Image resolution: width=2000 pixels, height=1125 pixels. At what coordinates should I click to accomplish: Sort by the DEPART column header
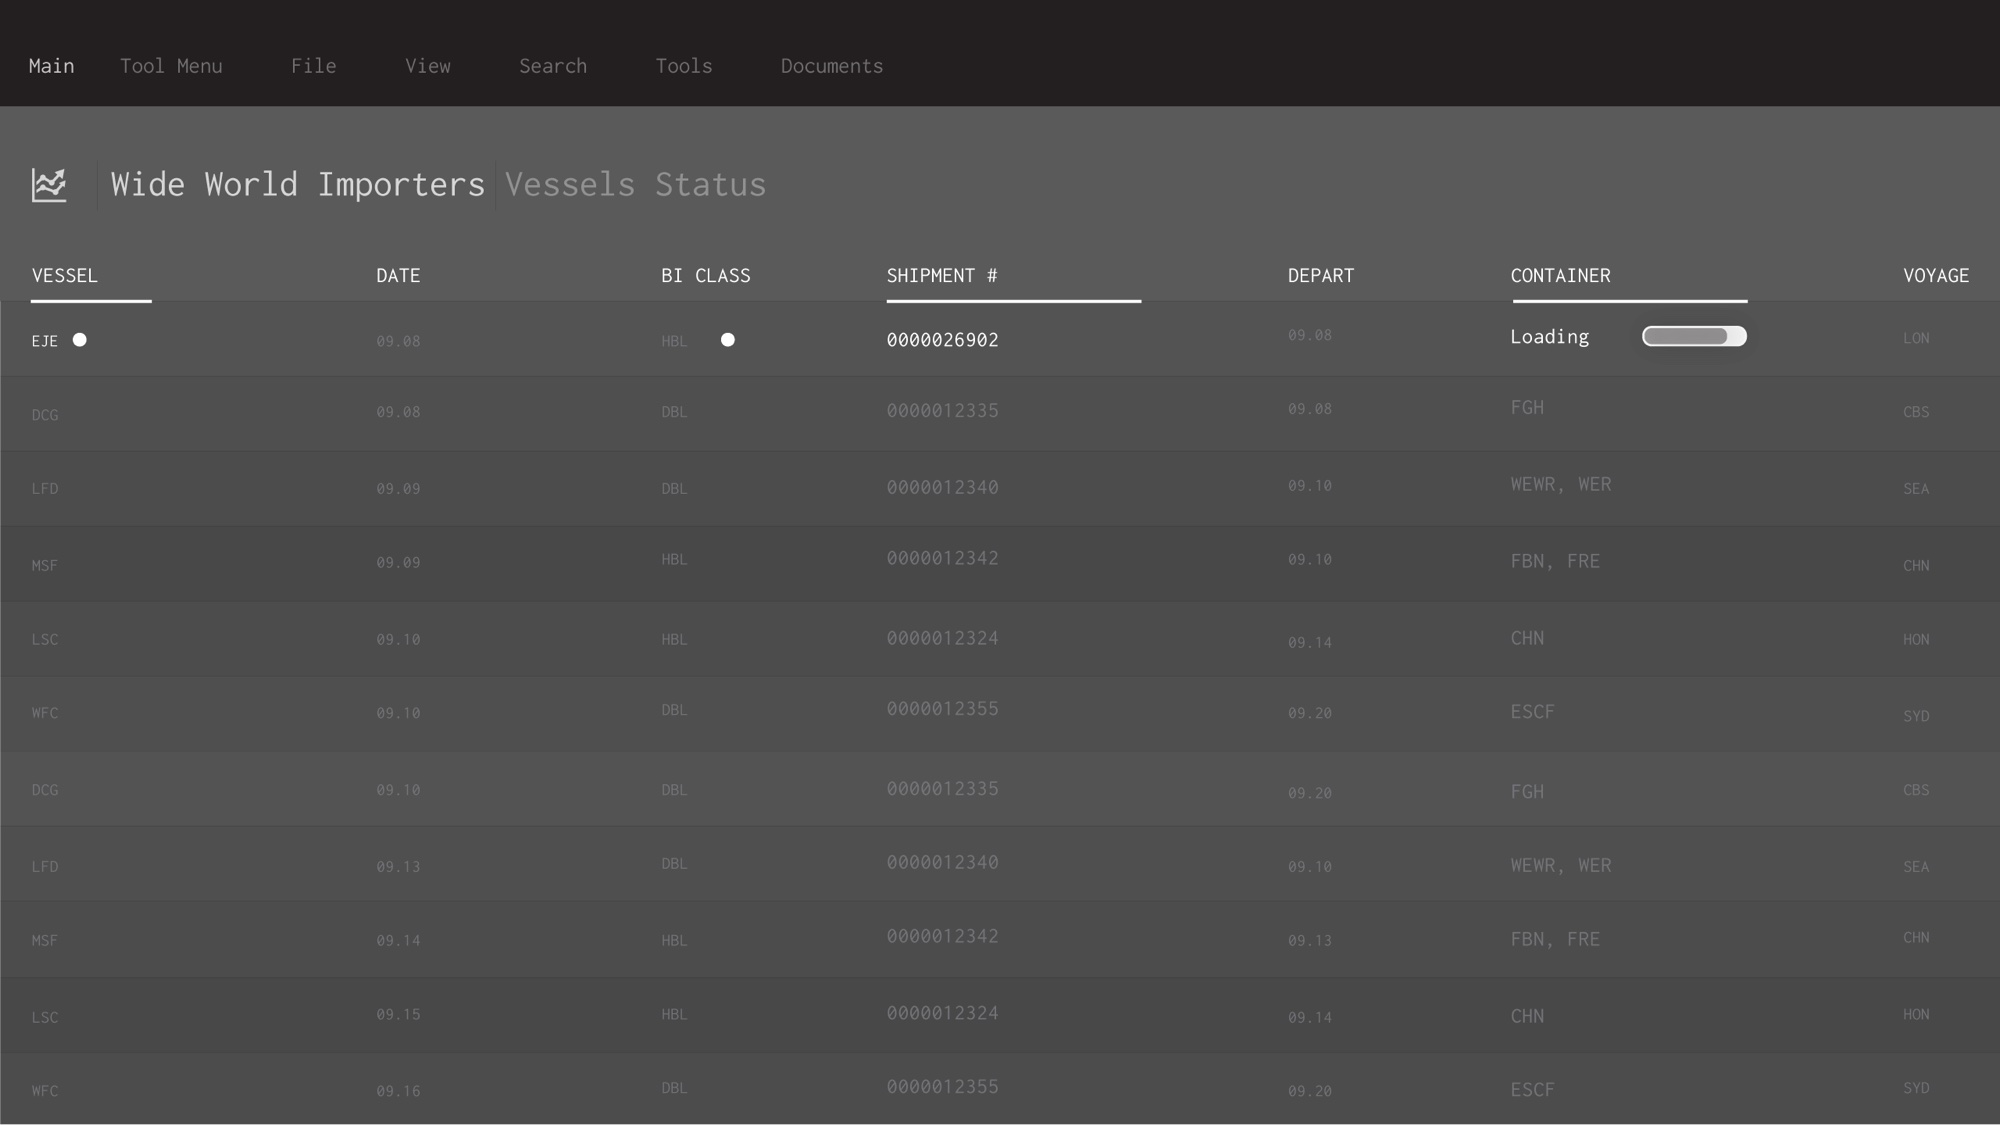[1320, 276]
